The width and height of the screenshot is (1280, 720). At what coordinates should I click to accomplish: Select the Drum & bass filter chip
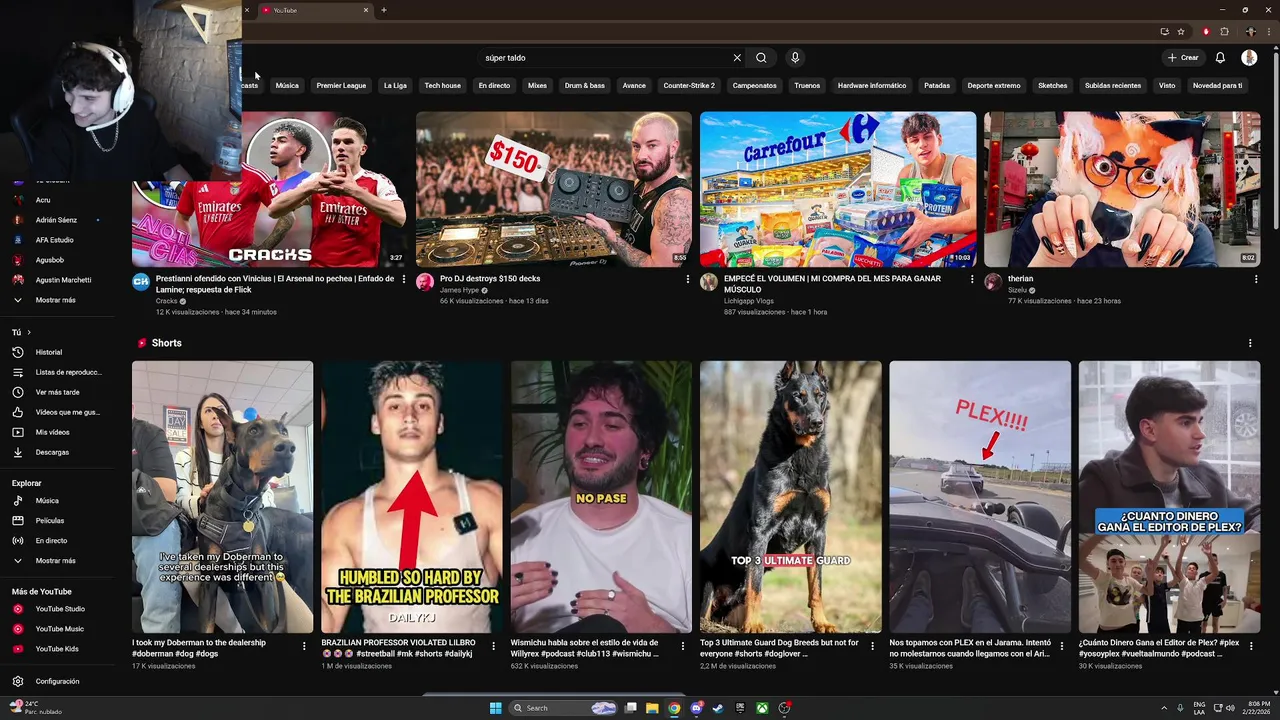(584, 86)
